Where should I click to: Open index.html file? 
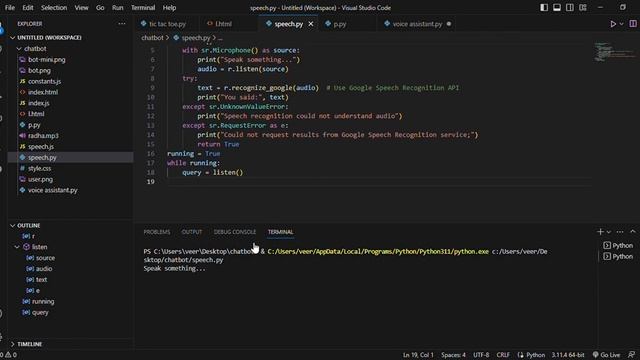click(43, 92)
